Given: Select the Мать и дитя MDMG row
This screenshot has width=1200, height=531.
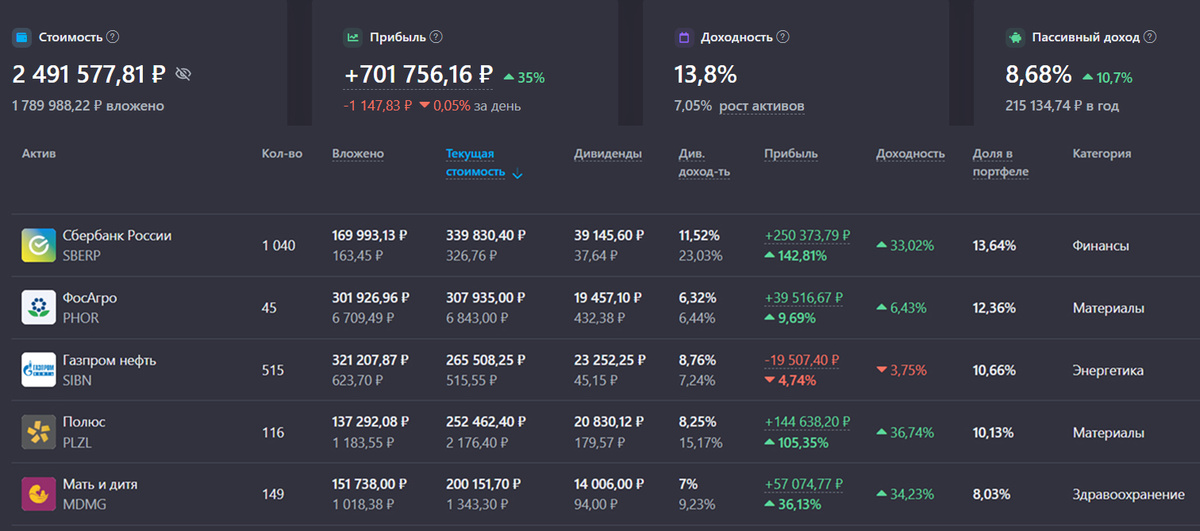Looking at the screenshot, I should pyautogui.click(x=600, y=494).
